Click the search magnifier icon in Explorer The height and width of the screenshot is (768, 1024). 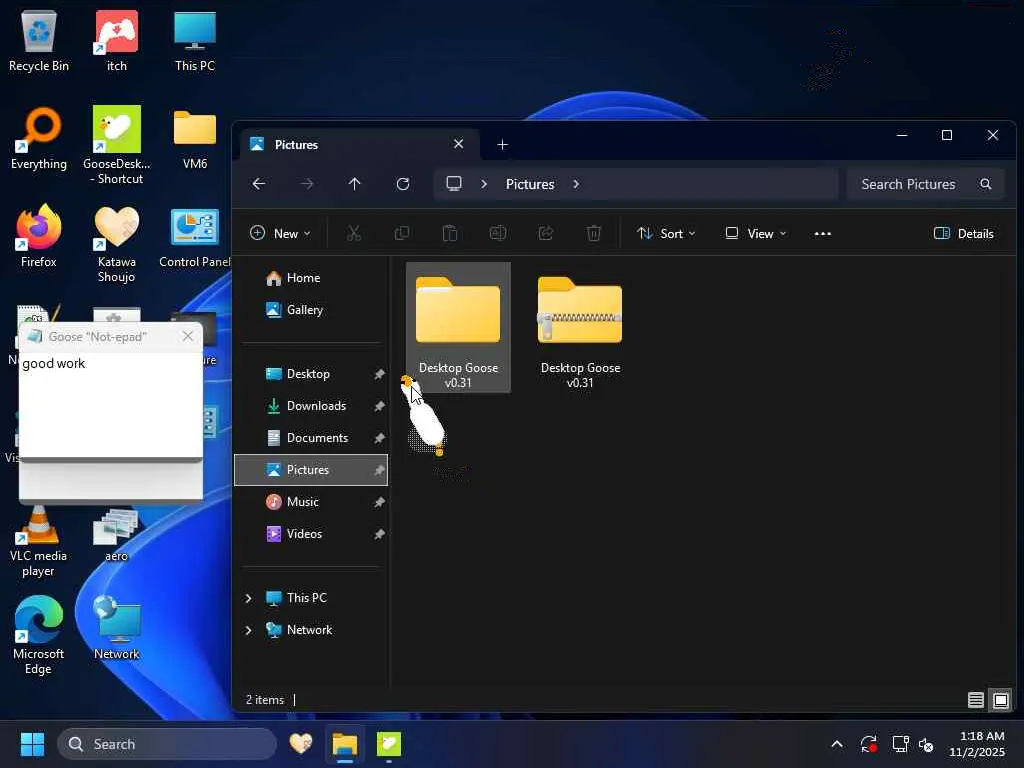(985, 184)
